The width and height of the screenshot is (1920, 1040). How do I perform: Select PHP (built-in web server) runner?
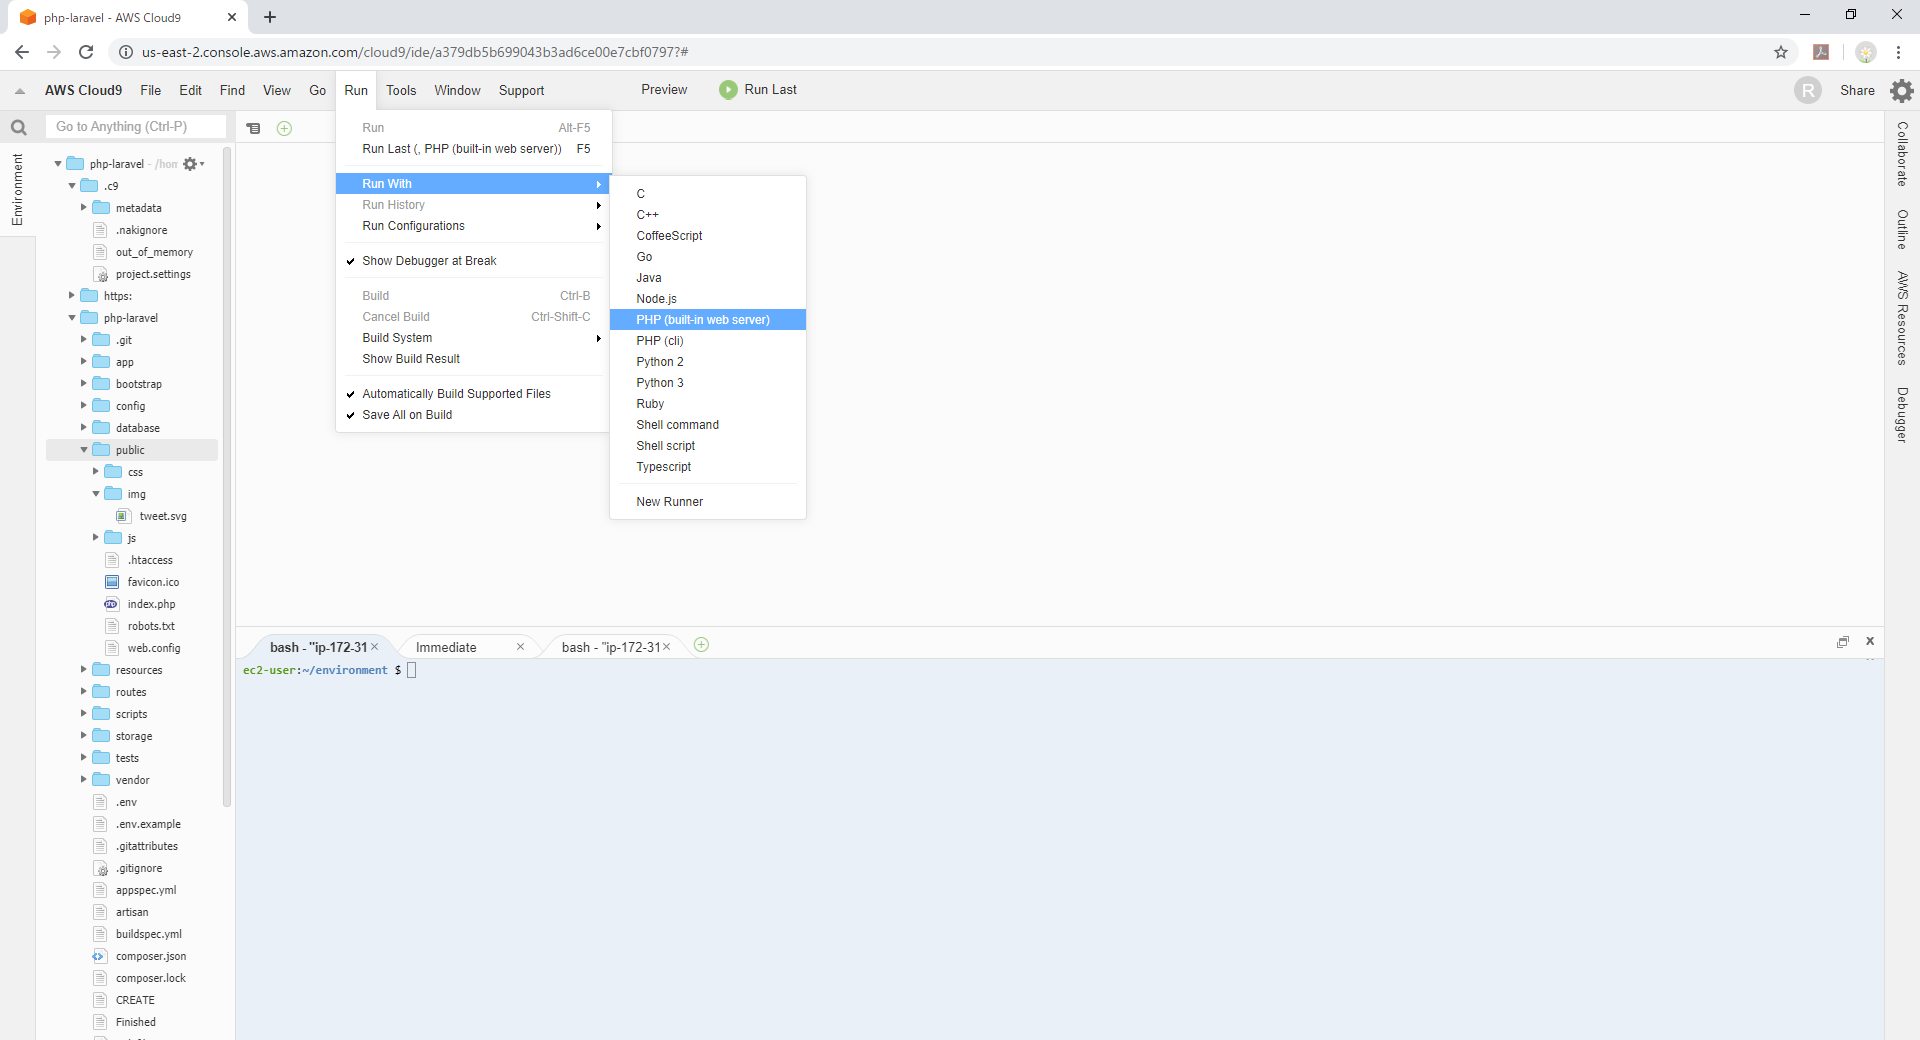coord(708,320)
